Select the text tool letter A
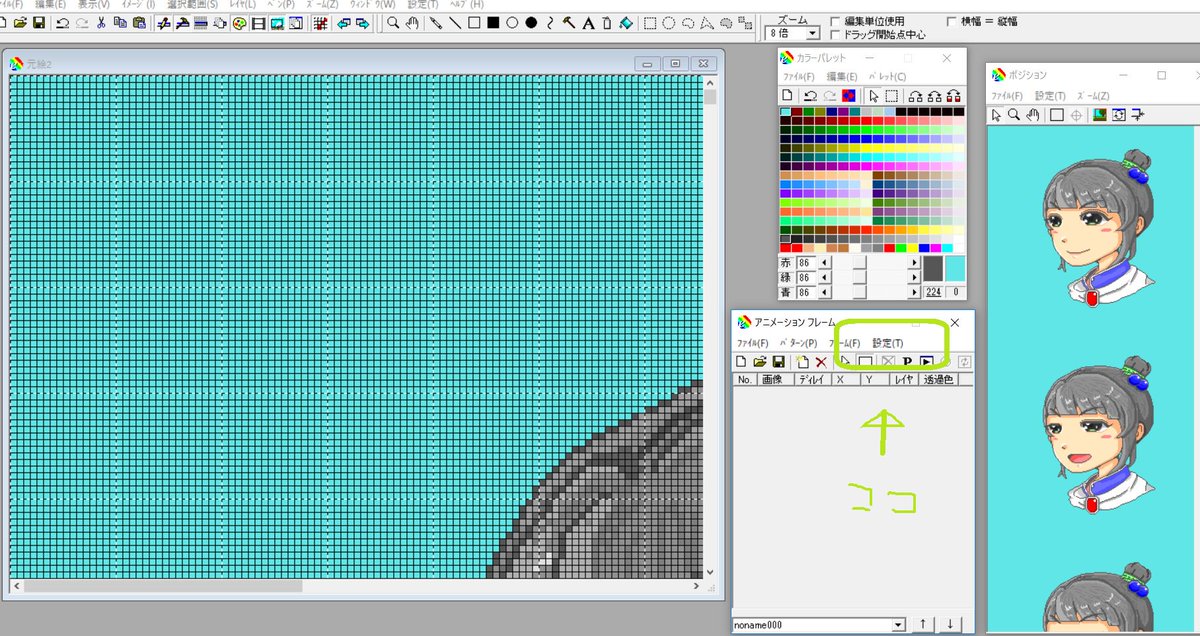 tap(588, 22)
